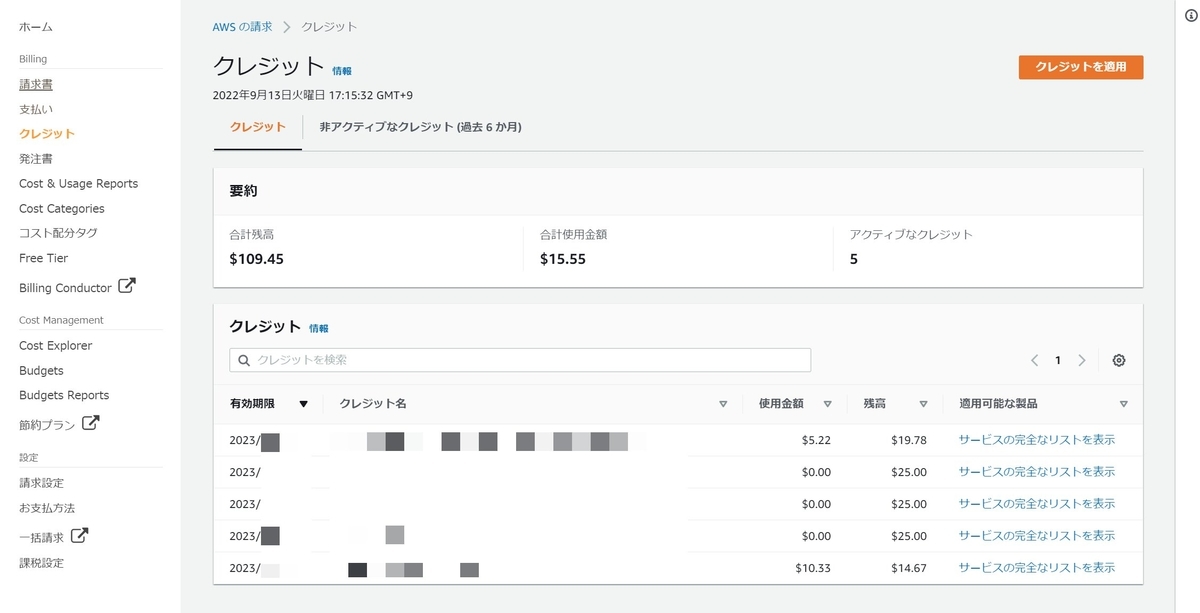Click the クレジットを適用 button

pyautogui.click(x=1081, y=67)
